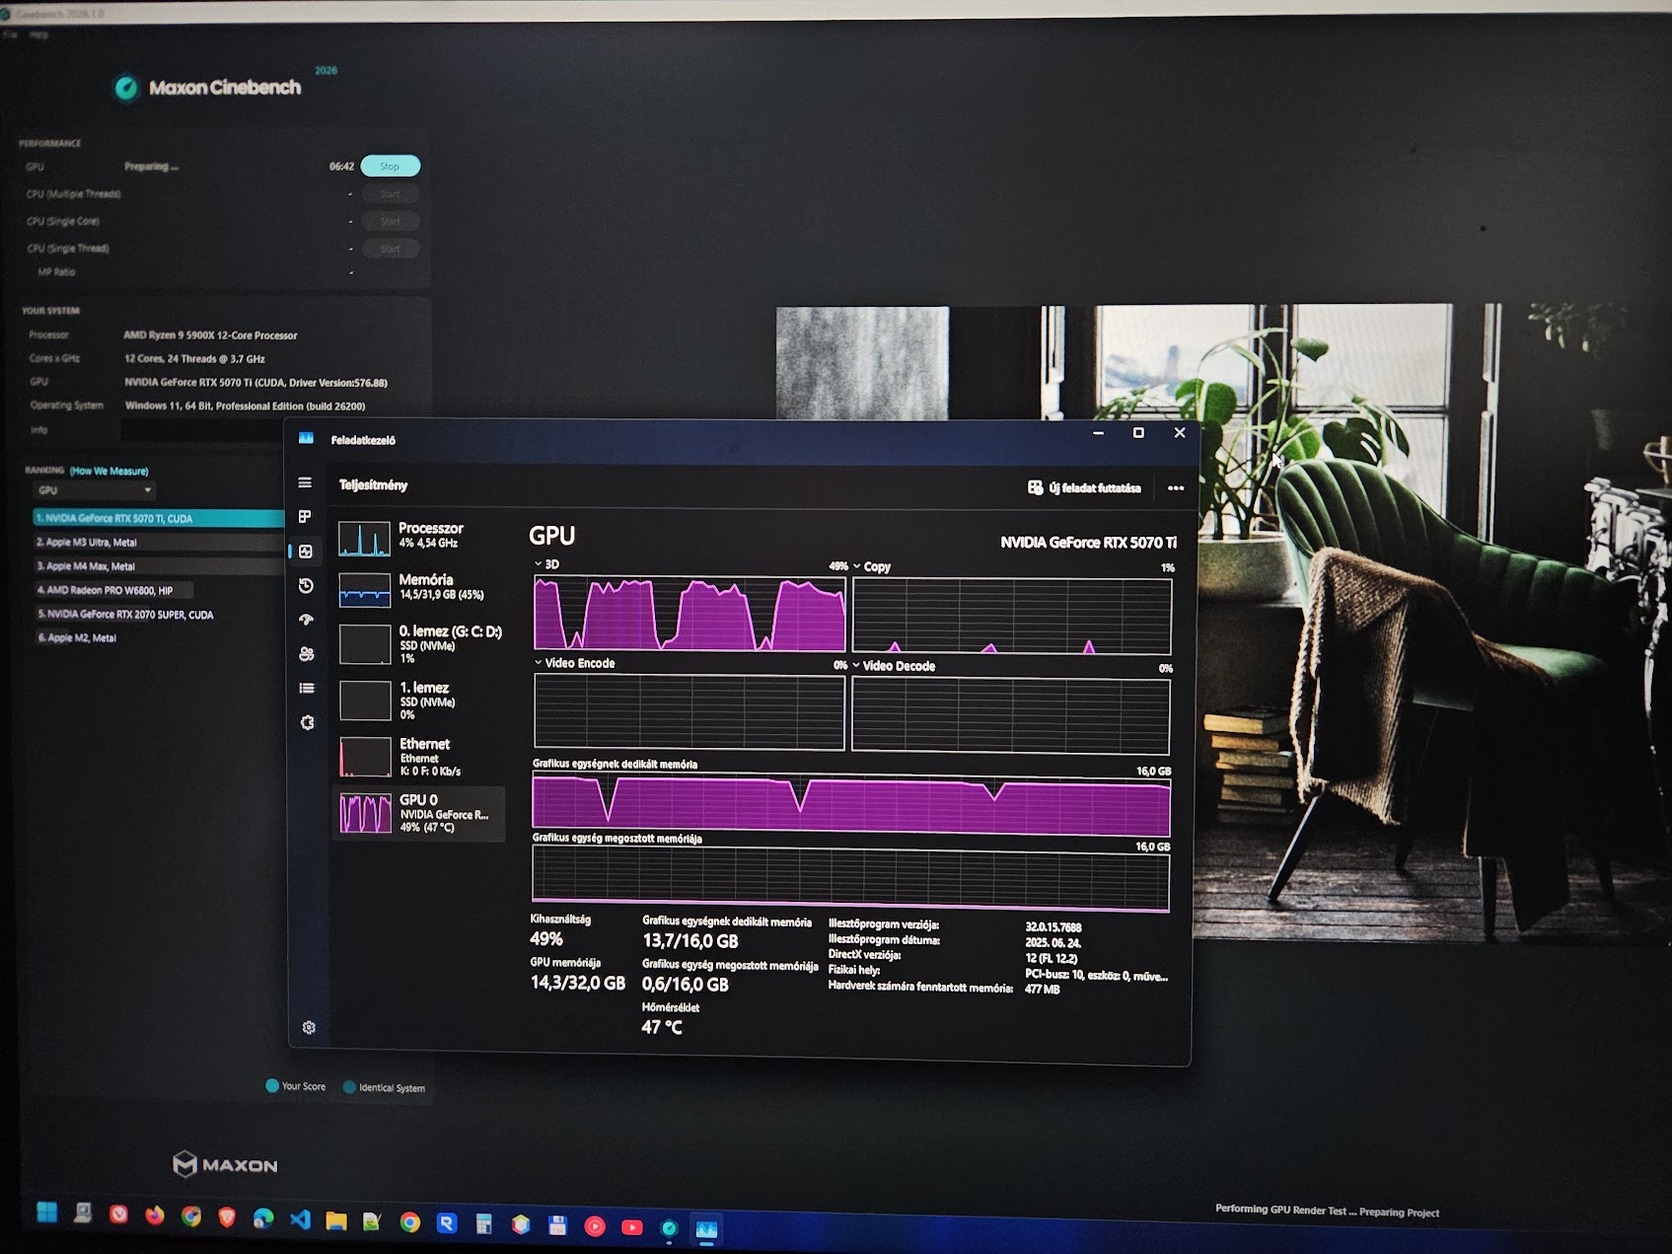Select ranking row NVIDIA GeForce RTX 2070 SUPER
Screen dimensions: 1672x1254
pos(125,614)
